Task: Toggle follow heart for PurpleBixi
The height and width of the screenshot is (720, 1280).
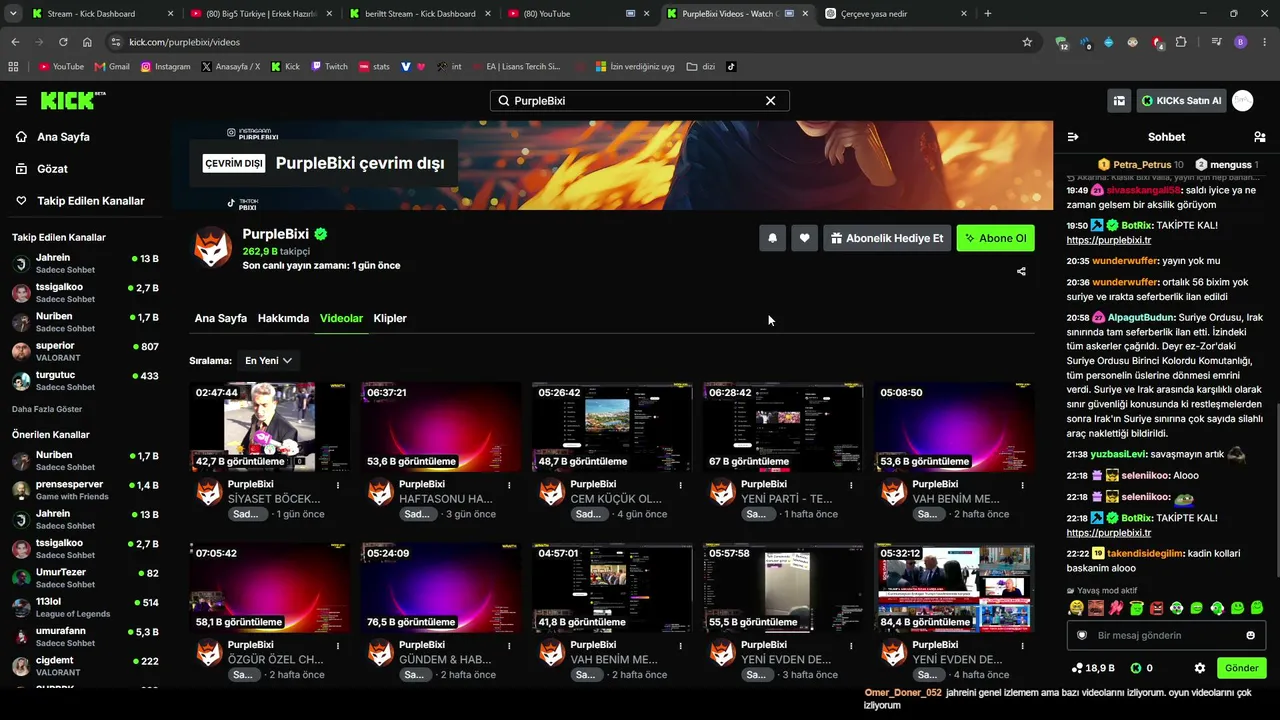Action: pos(804,238)
